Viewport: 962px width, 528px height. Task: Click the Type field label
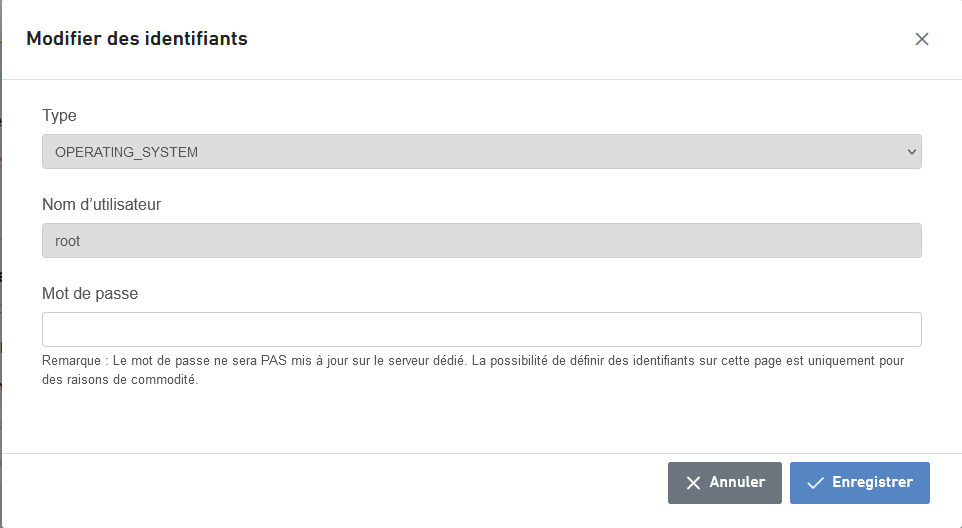point(59,115)
